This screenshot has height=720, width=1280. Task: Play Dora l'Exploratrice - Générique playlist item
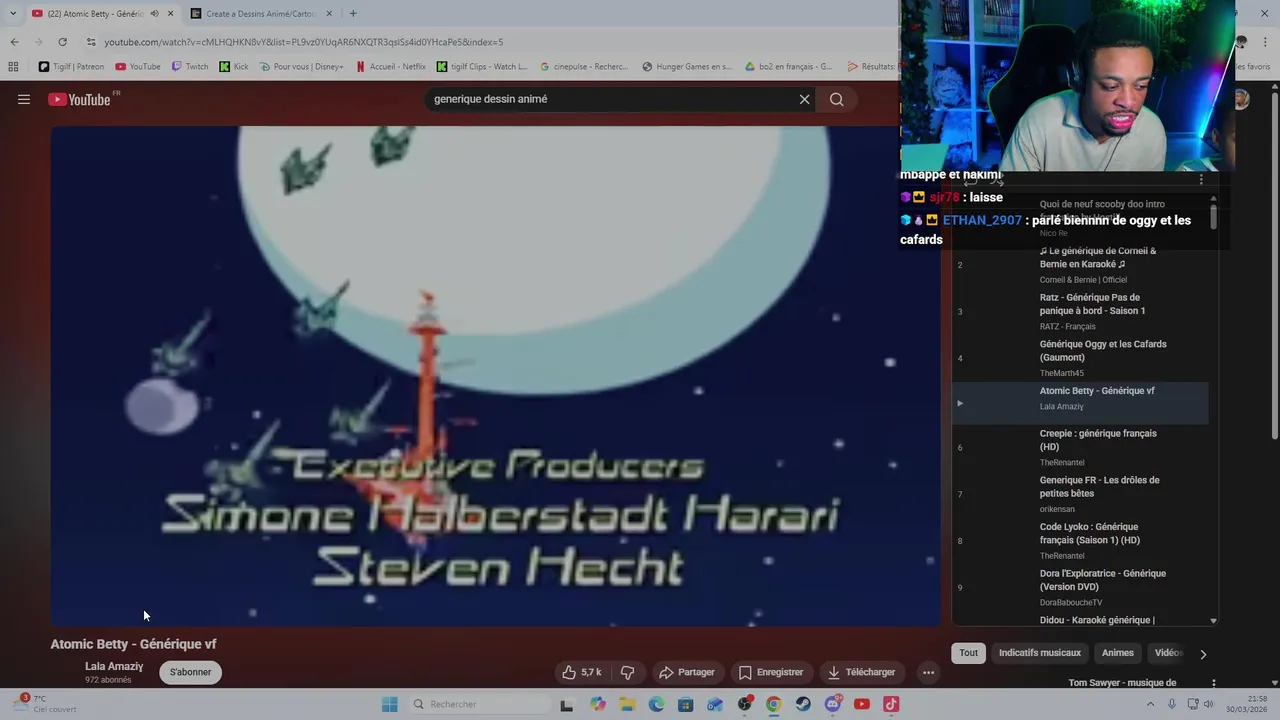tap(1080, 588)
